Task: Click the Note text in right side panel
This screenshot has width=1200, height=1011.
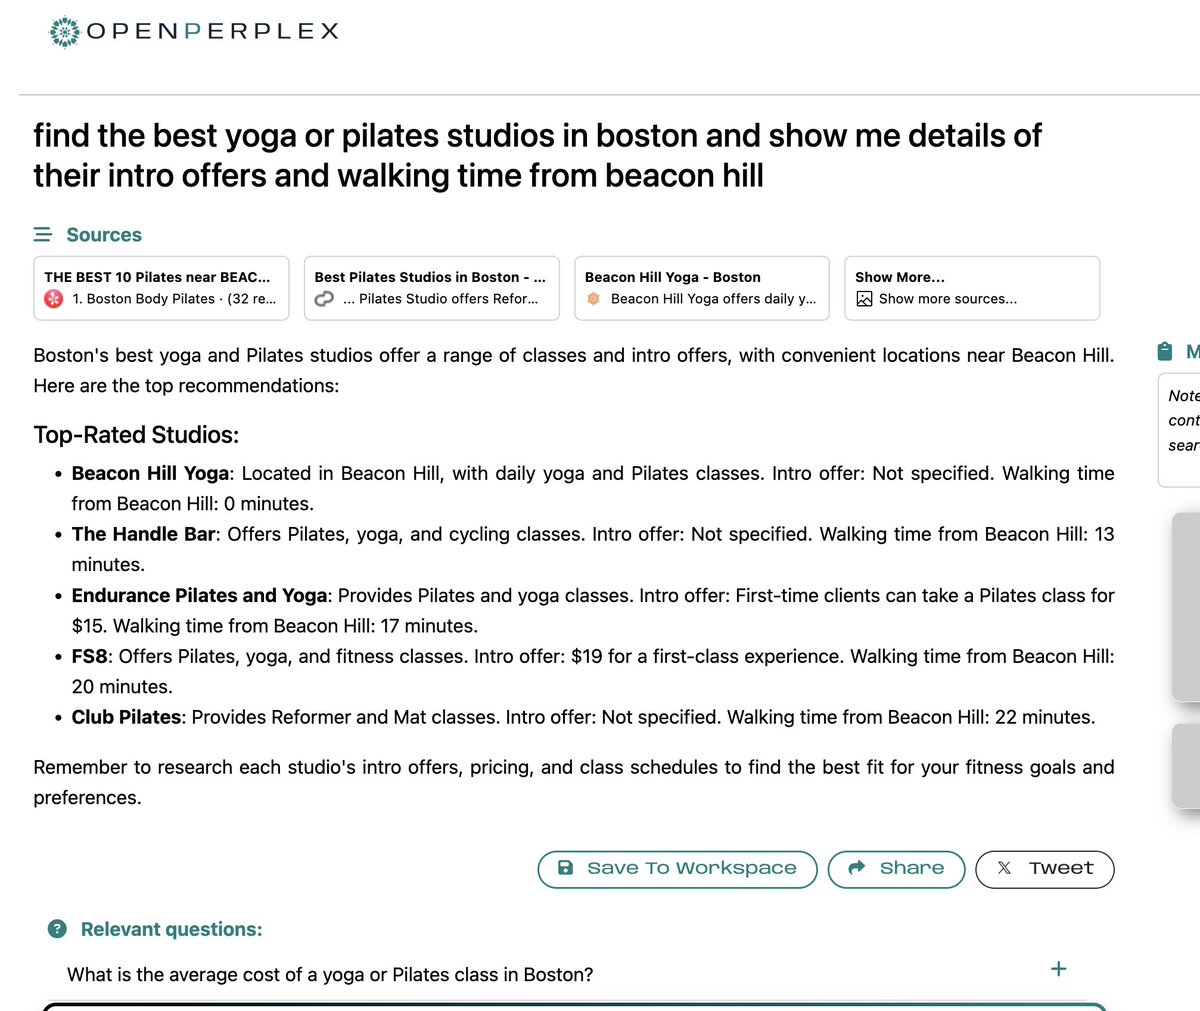Action: tap(1184, 420)
